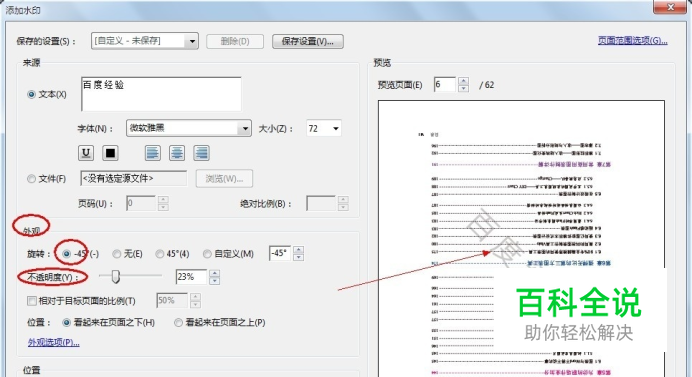This screenshot has height=377, width=692.
Task: Open 页面范围选项(G)... link
Action: [632, 41]
